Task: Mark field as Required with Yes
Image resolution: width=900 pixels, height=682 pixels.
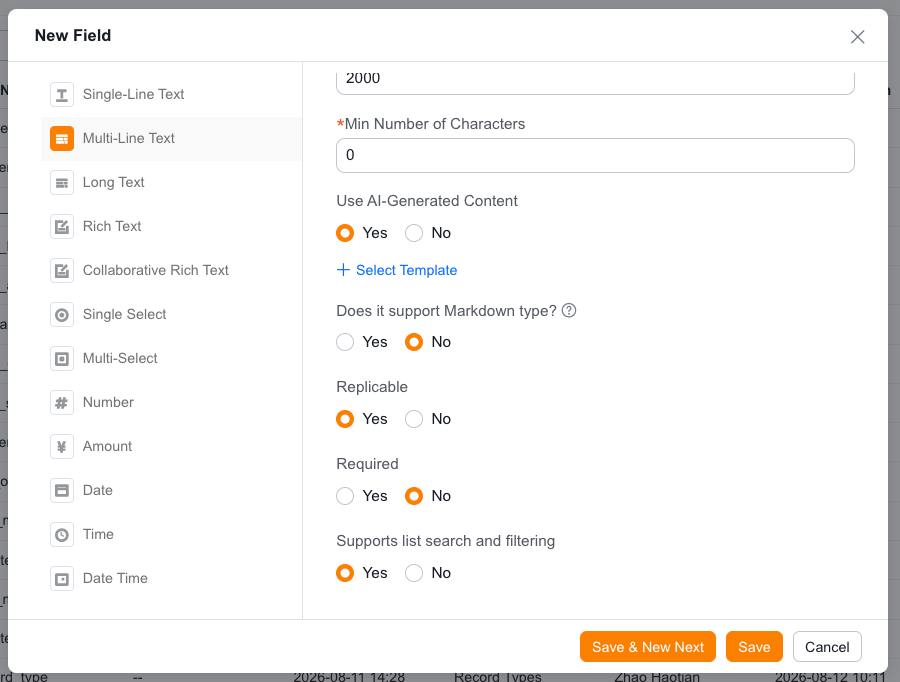Action: point(345,496)
